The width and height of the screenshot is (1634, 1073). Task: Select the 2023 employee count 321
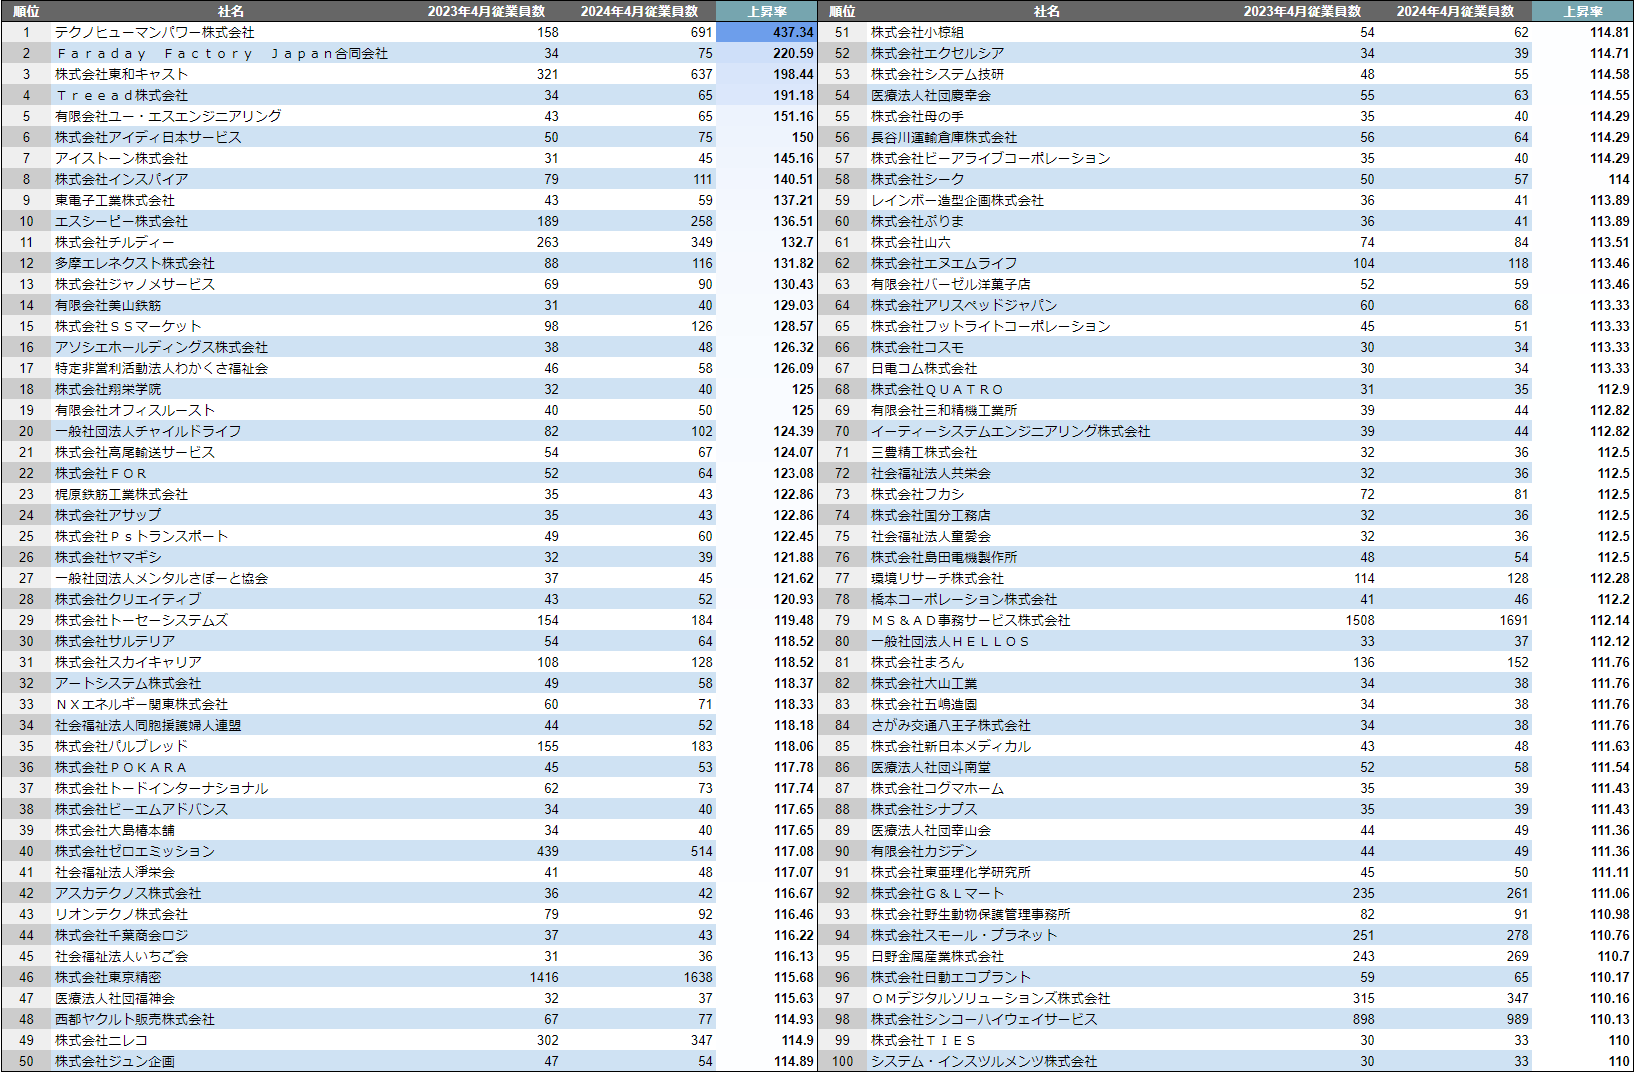[547, 74]
